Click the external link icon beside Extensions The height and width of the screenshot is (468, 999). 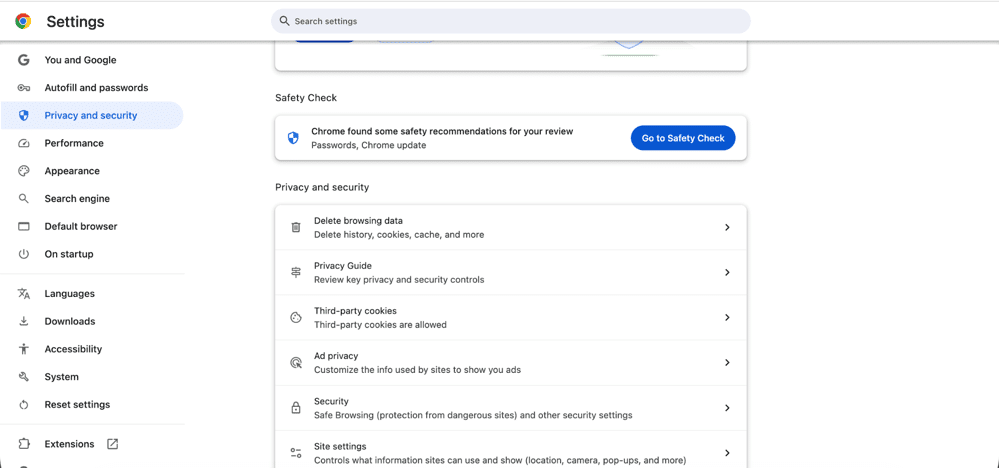(x=112, y=444)
